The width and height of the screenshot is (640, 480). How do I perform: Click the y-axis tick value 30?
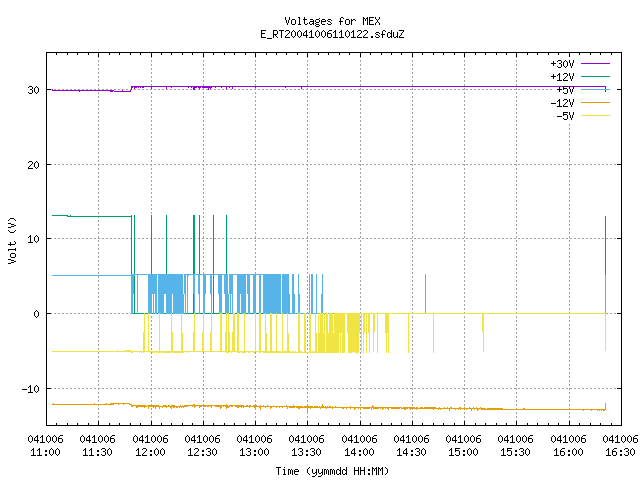(x=33, y=90)
